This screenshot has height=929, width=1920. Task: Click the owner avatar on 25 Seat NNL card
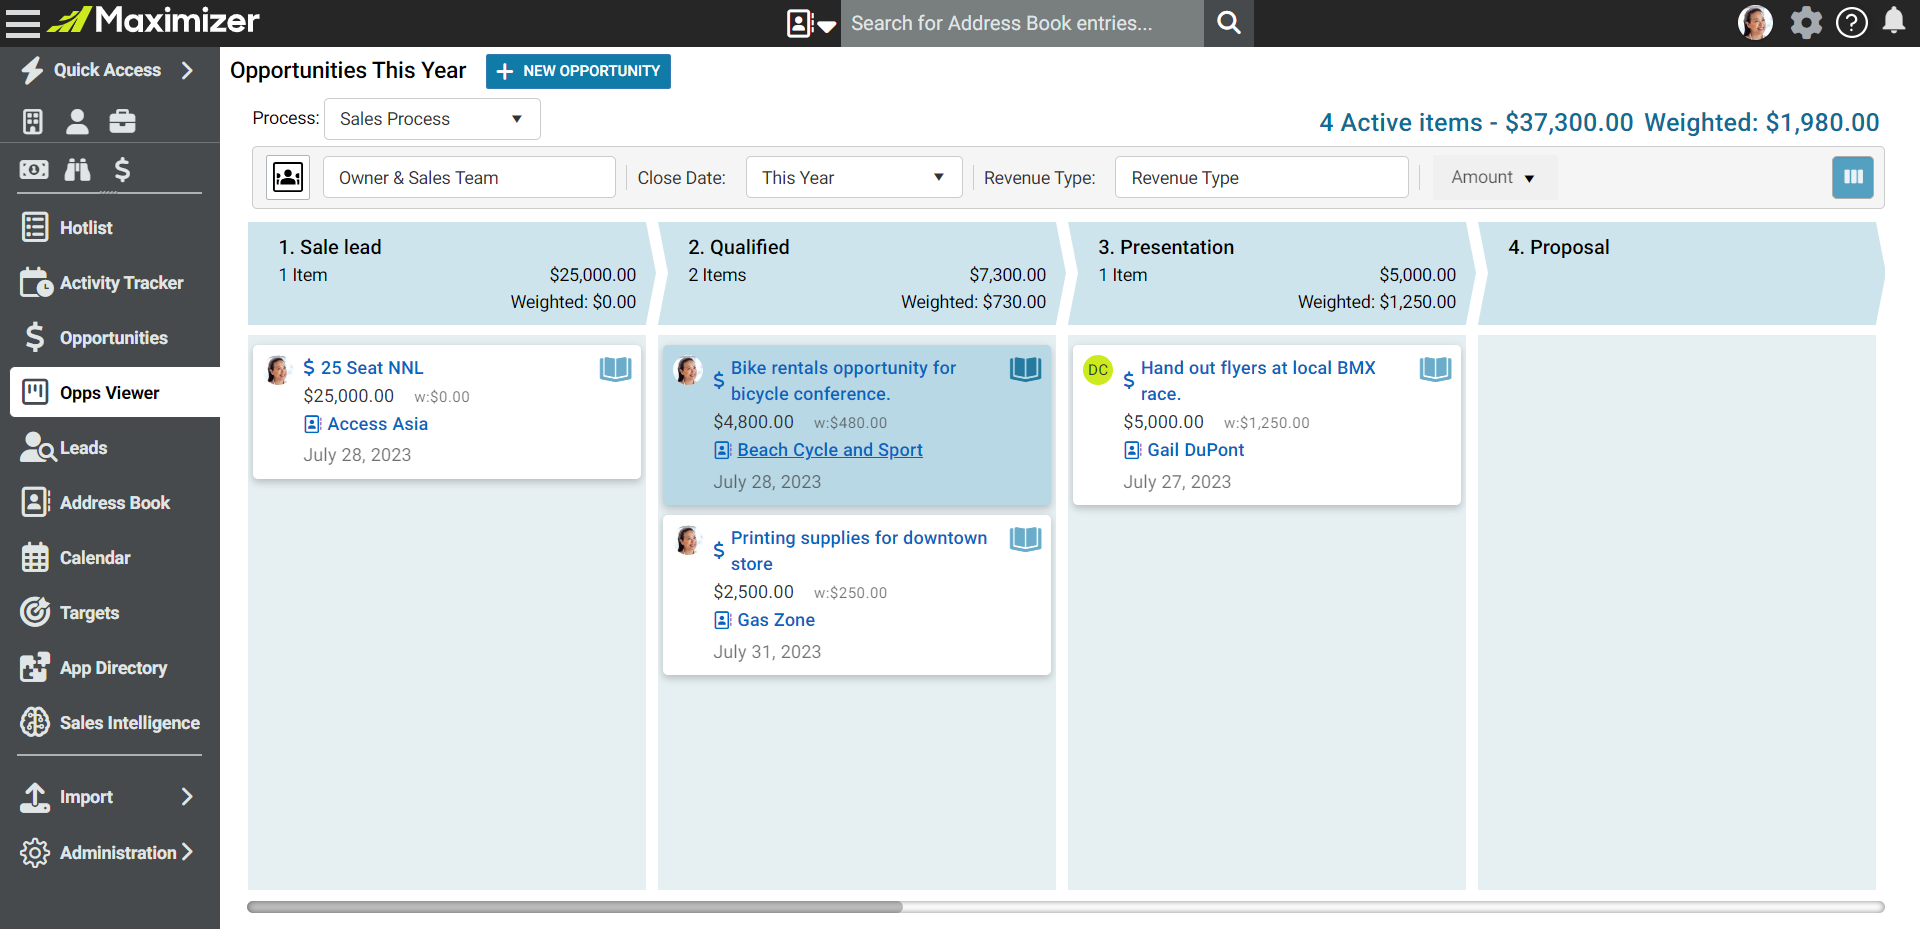278,370
